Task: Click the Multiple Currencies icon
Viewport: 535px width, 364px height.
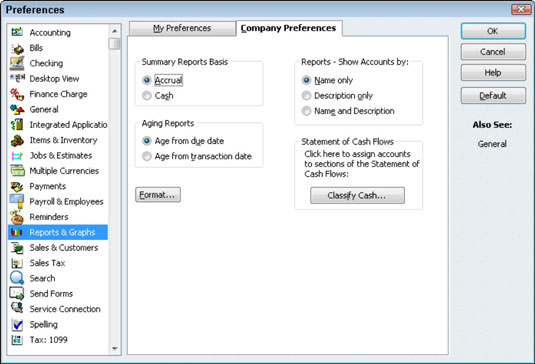Action: (17, 171)
